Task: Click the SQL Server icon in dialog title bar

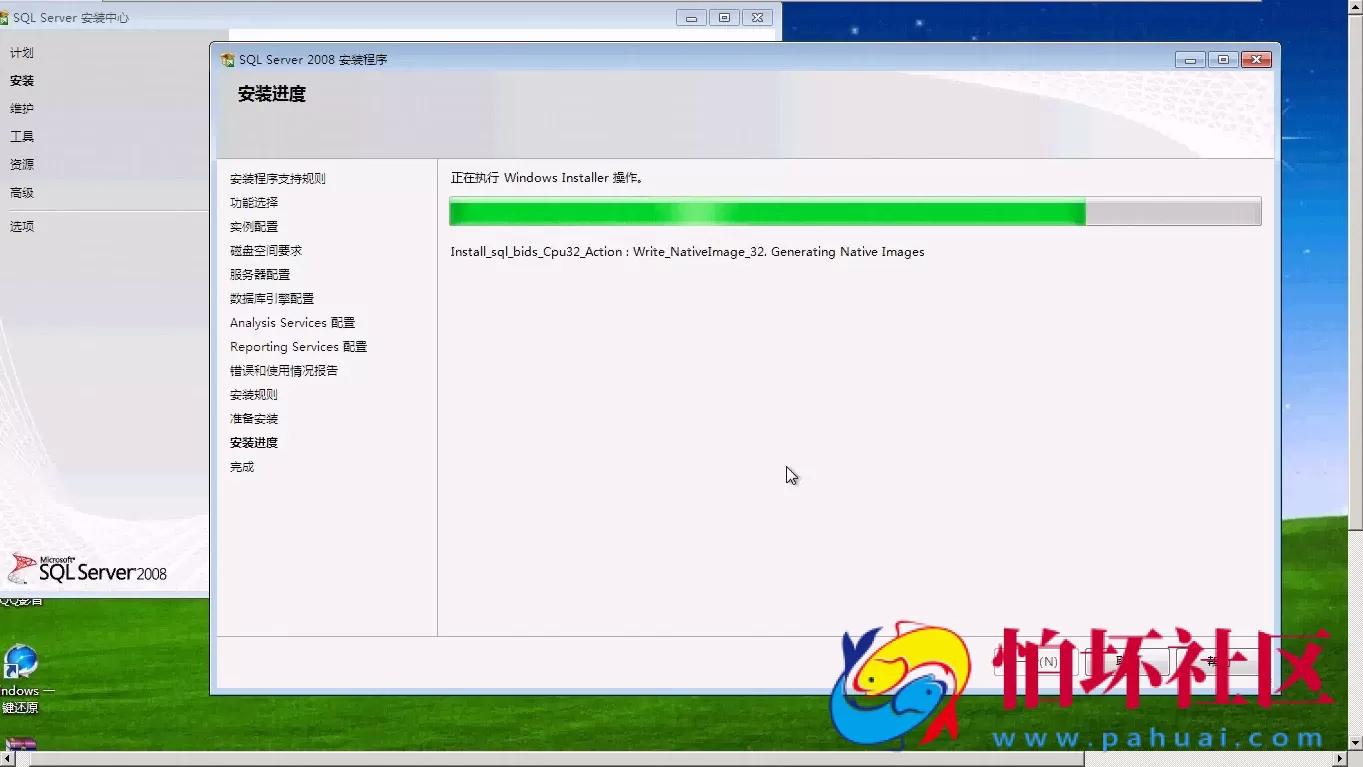Action: pyautogui.click(x=226, y=59)
